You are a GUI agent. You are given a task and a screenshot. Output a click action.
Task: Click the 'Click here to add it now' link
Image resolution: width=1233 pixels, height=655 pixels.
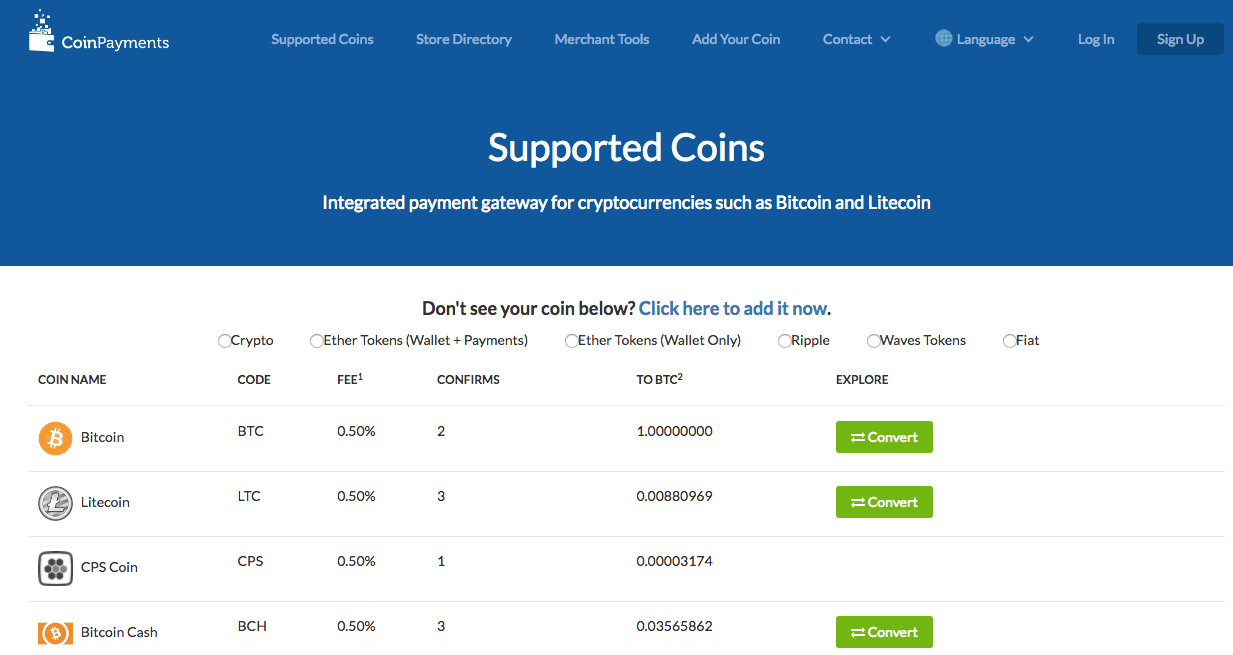coord(733,308)
